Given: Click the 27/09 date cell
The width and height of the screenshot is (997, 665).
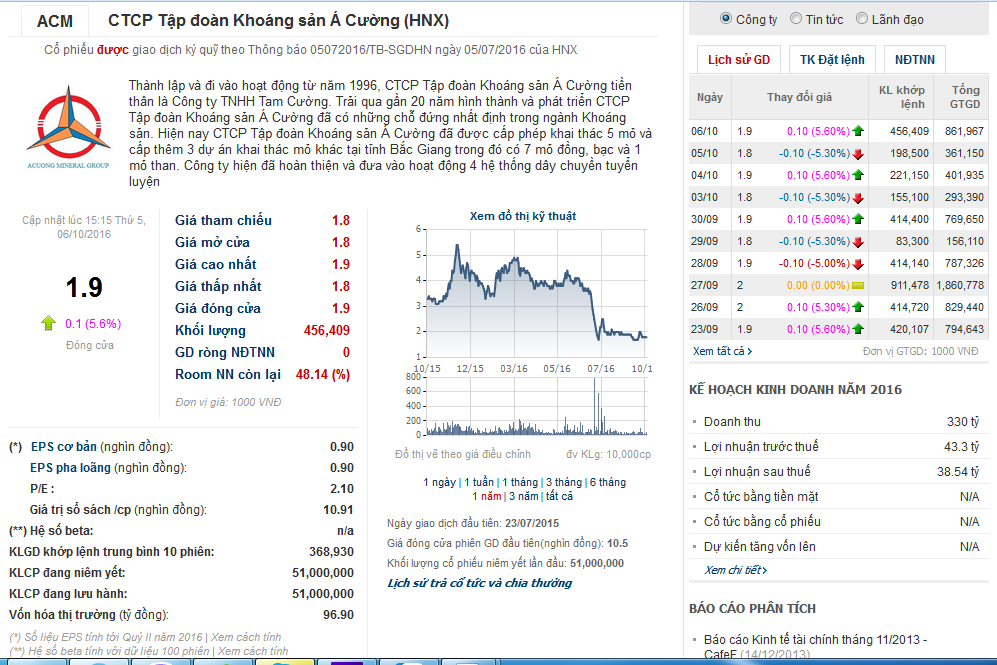Looking at the screenshot, I should tap(705, 285).
